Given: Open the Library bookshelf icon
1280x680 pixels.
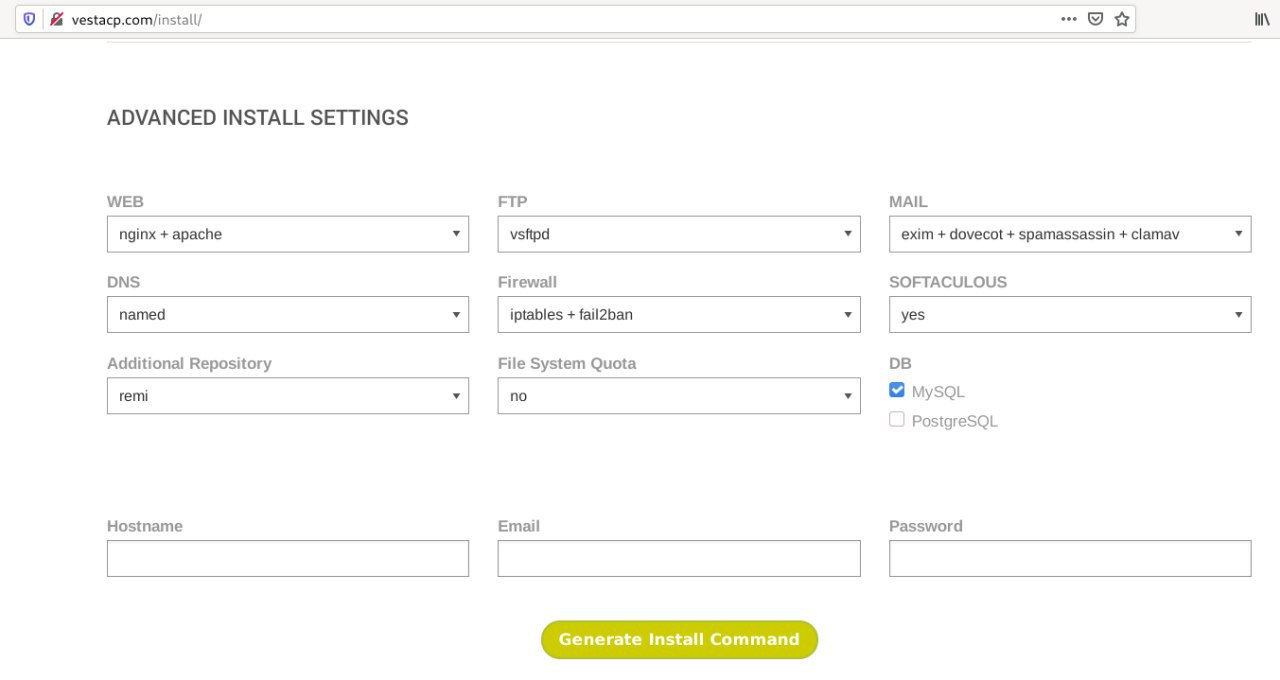Looking at the screenshot, I should [1262, 19].
